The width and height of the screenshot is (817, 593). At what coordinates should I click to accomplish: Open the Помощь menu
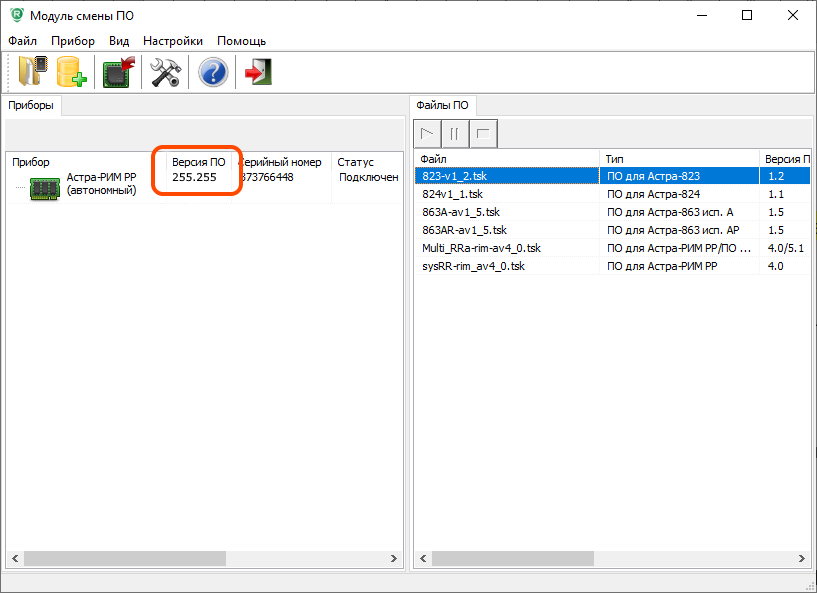(x=241, y=41)
